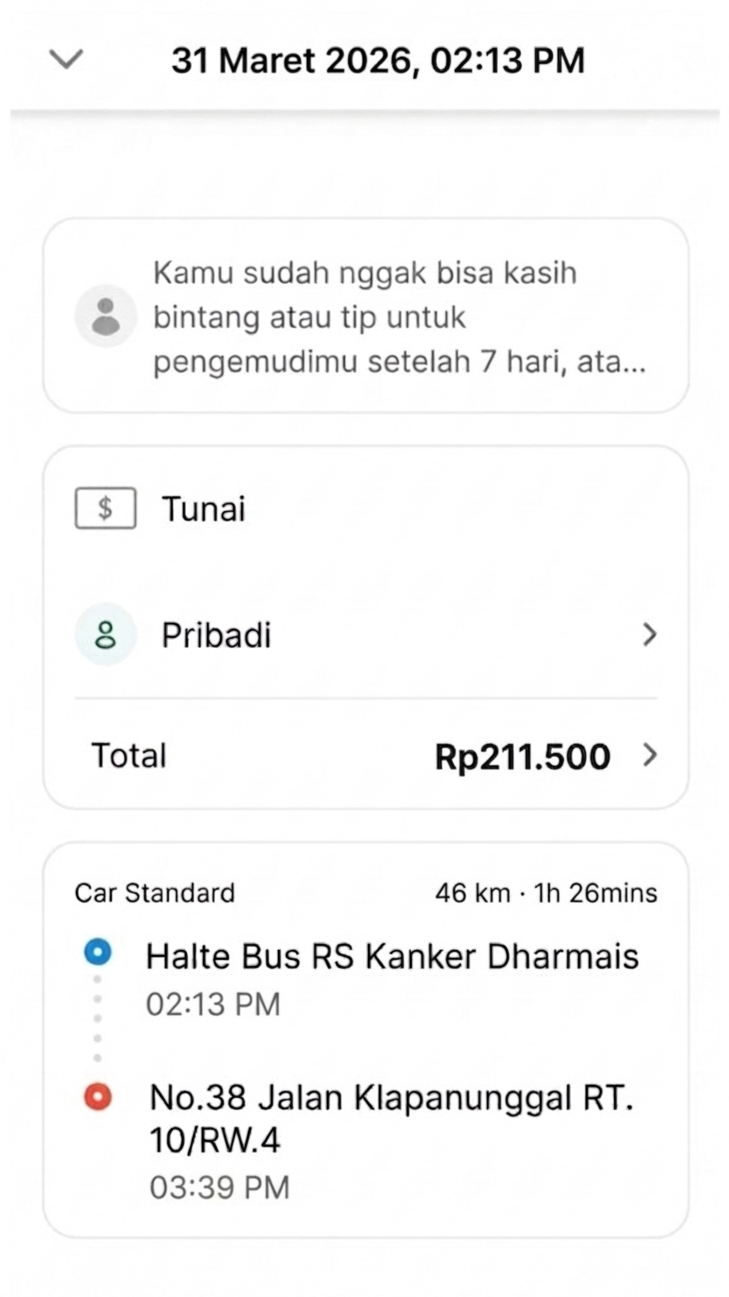Click the blue pickup point marker
Viewport: 729px width, 1297px height.
pyautogui.click(x=98, y=953)
